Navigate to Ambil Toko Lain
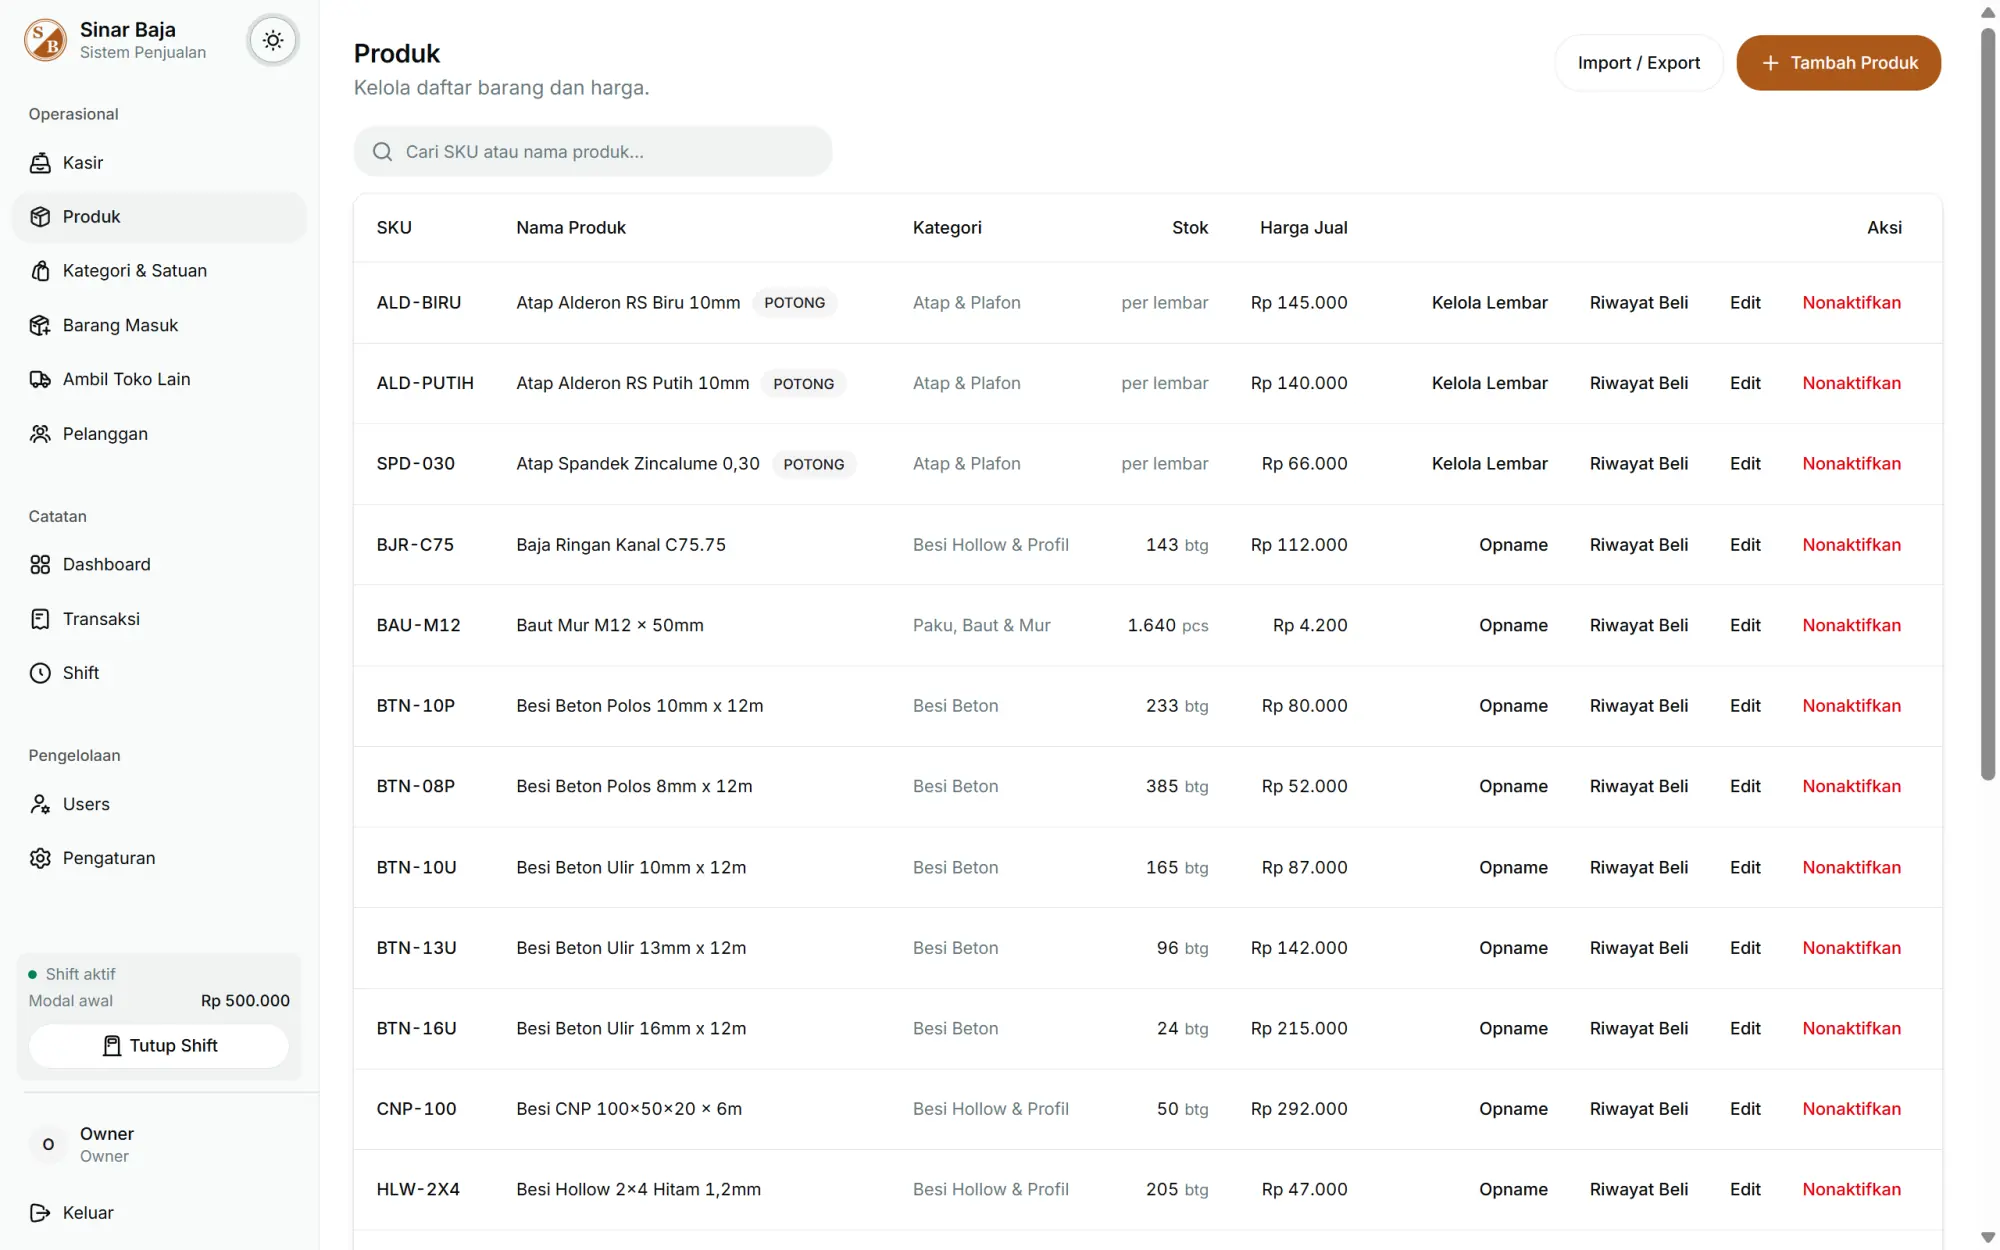 [x=159, y=379]
